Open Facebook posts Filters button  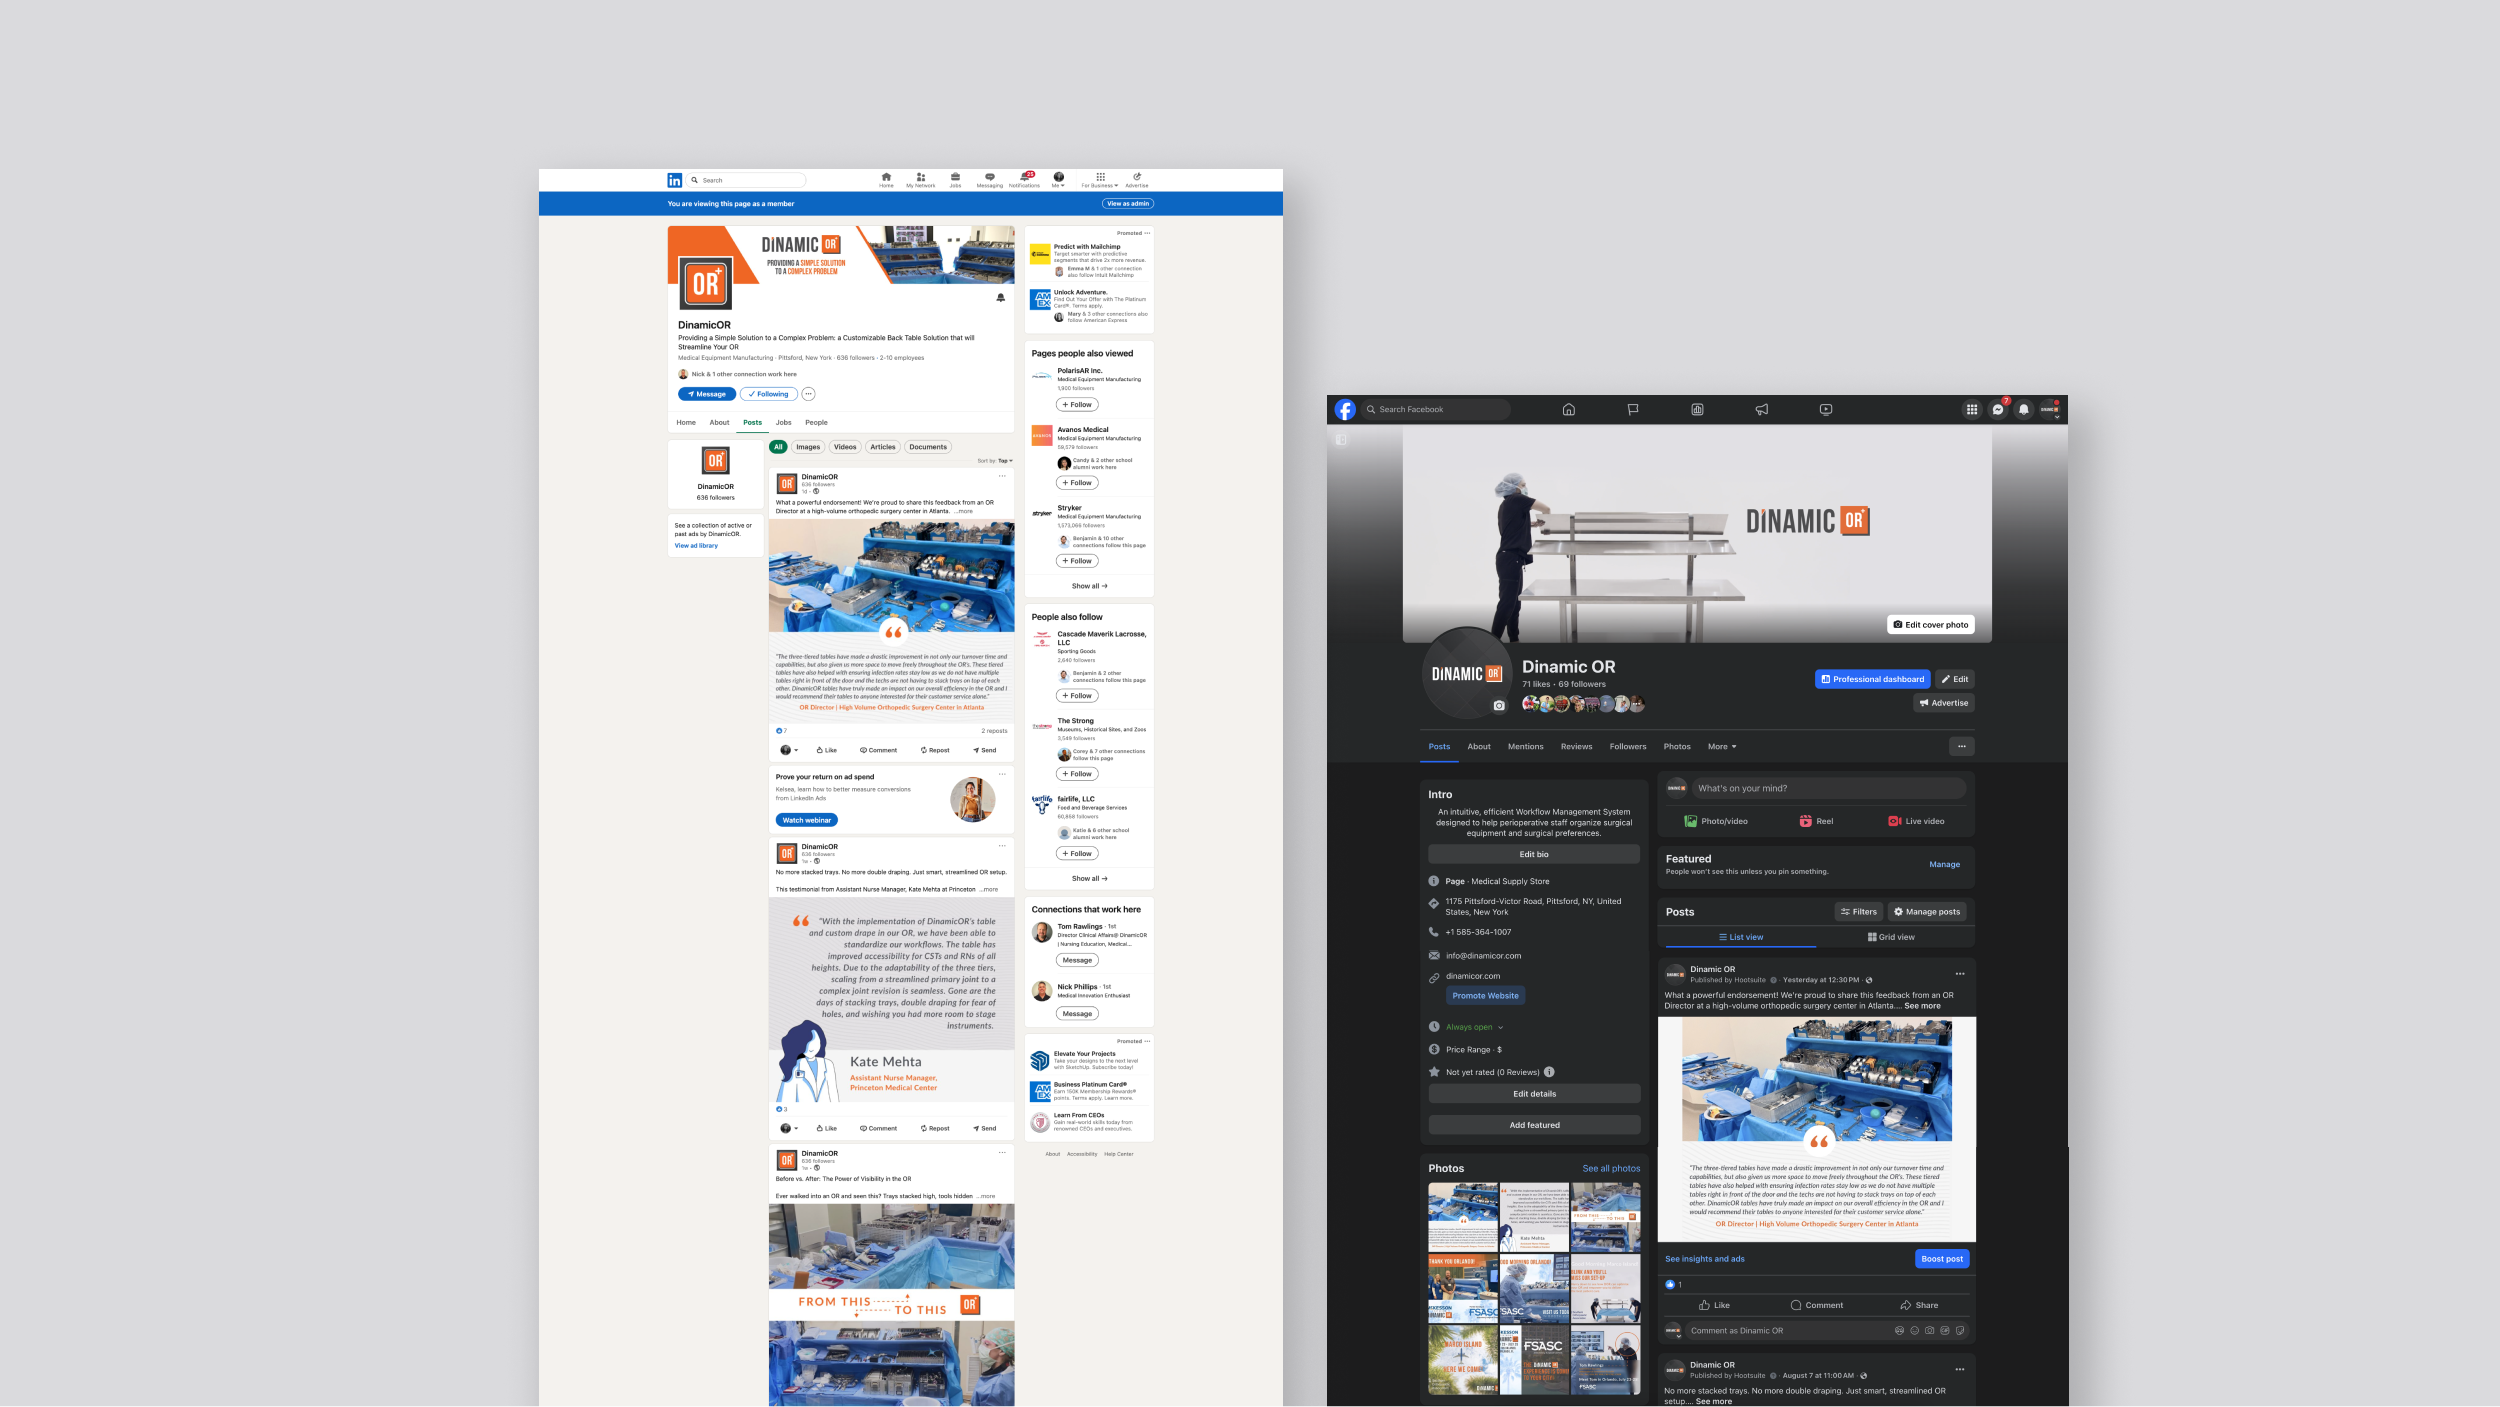tap(1859, 911)
